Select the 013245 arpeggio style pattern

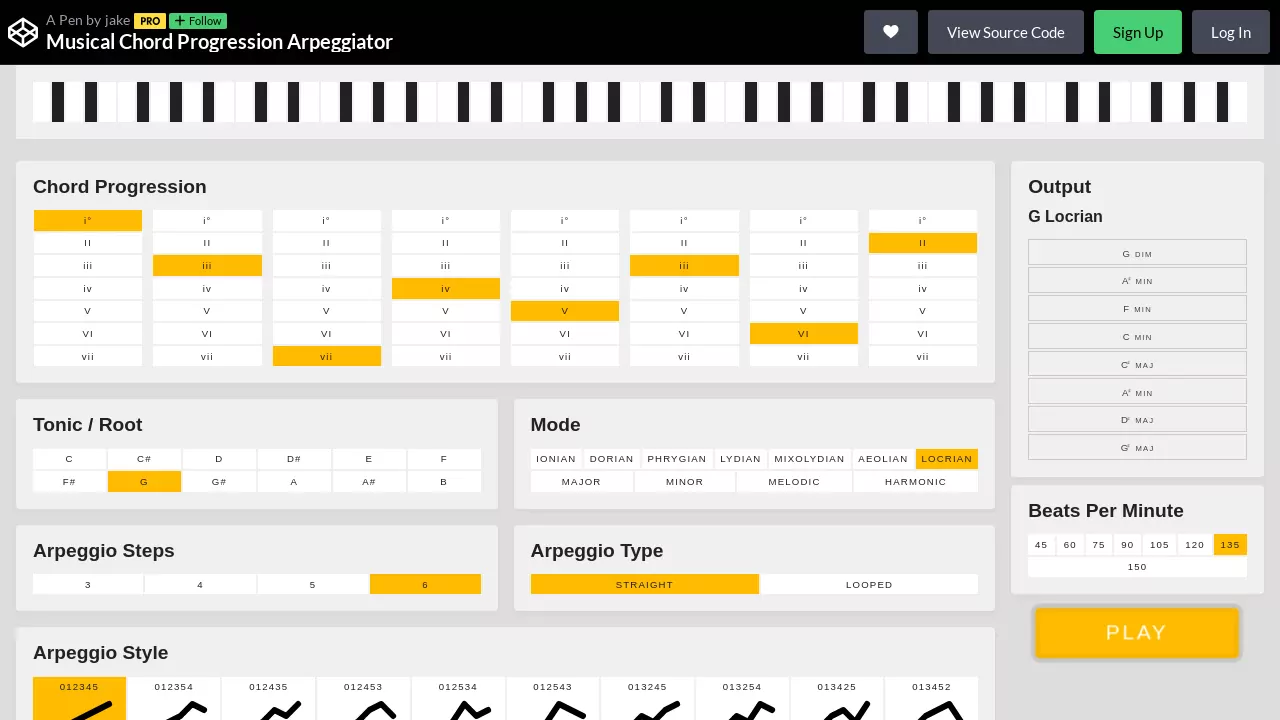(647, 699)
